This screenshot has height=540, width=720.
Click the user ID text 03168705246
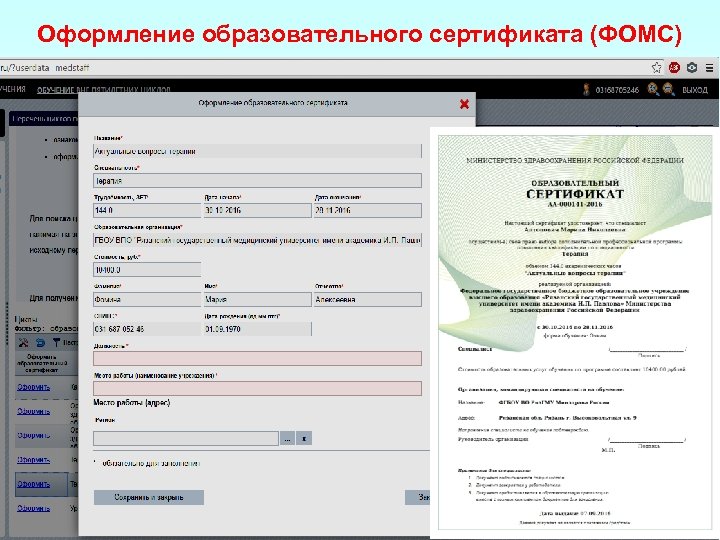[x=617, y=90]
